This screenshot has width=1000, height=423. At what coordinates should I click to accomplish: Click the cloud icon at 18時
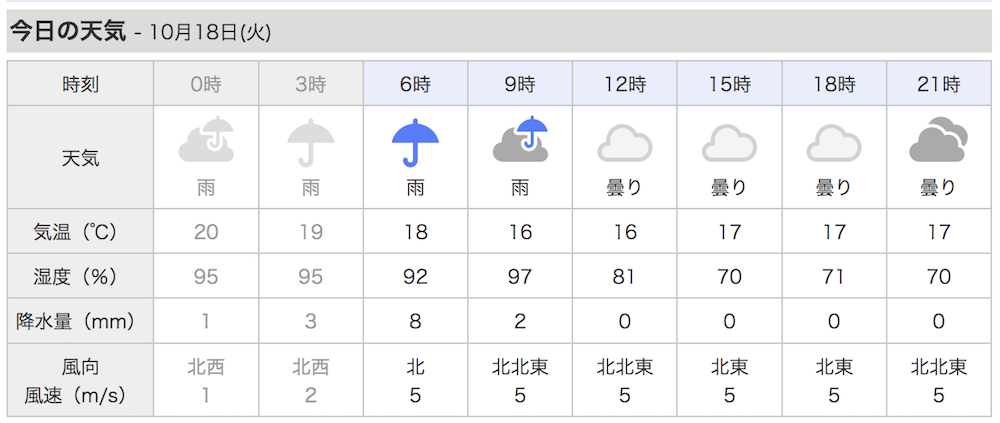pos(834,145)
